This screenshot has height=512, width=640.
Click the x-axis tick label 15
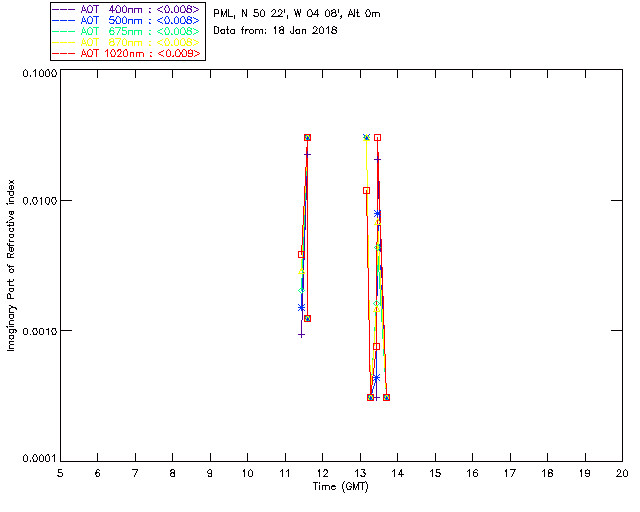point(435,473)
